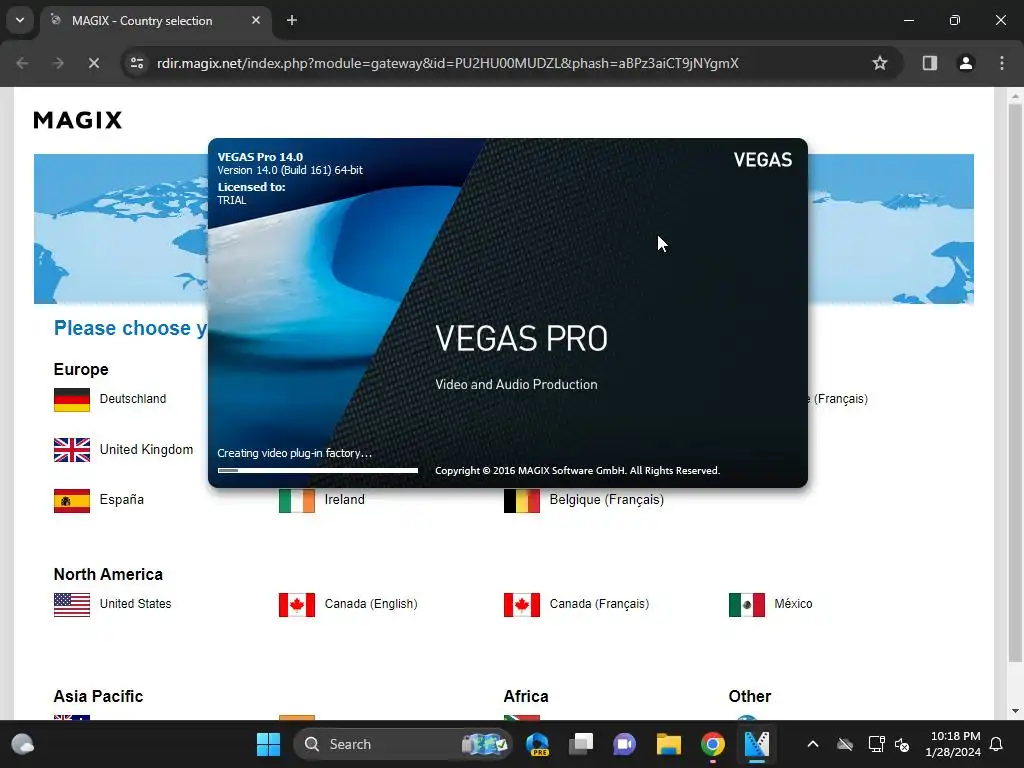Screen dimensions: 1024x768
Task: Show hidden system tray icons
Action: coord(812,744)
